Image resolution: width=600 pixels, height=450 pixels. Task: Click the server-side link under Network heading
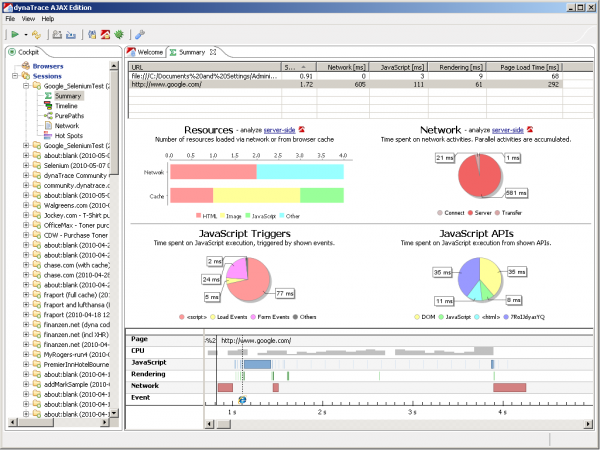coord(508,130)
